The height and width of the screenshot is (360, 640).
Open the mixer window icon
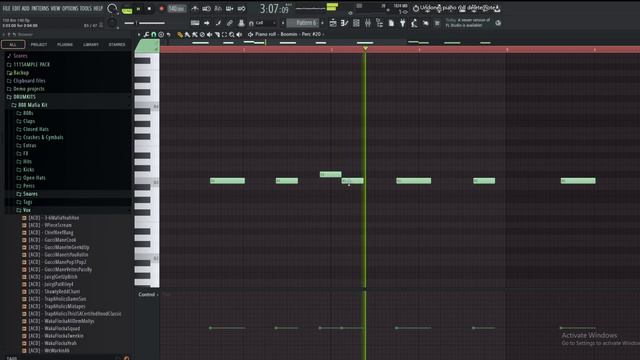[x=368, y=23]
